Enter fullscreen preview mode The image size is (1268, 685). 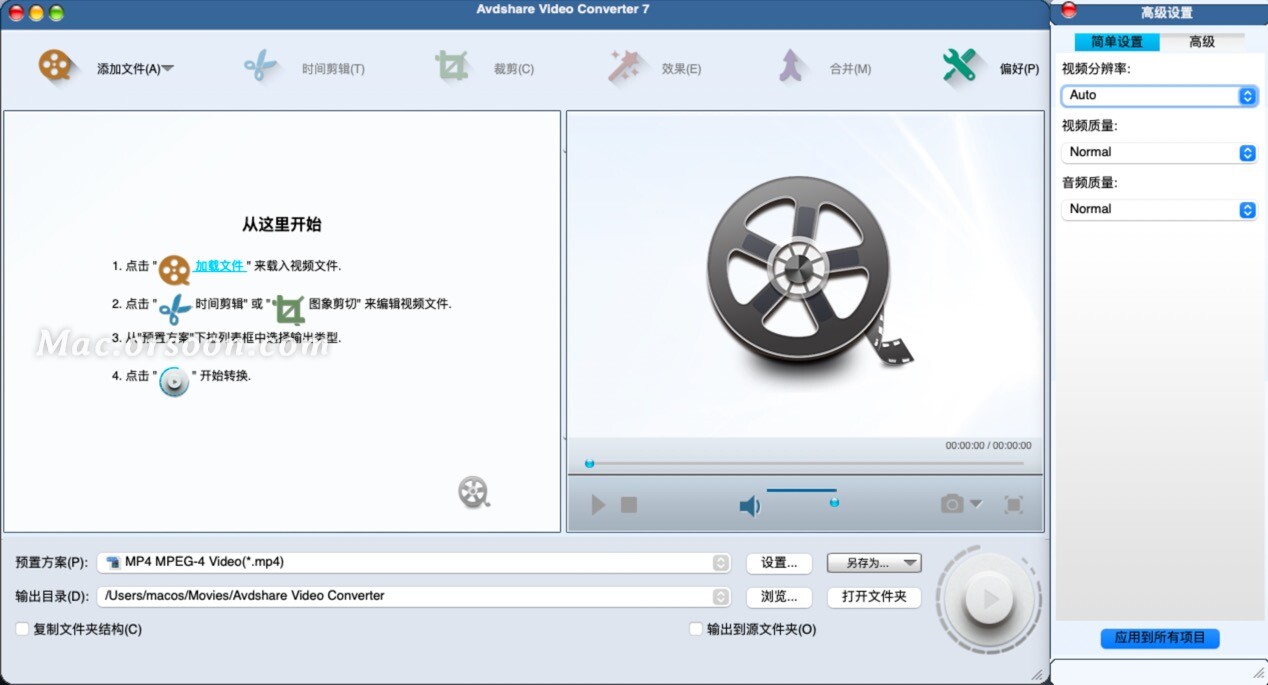click(1014, 505)
